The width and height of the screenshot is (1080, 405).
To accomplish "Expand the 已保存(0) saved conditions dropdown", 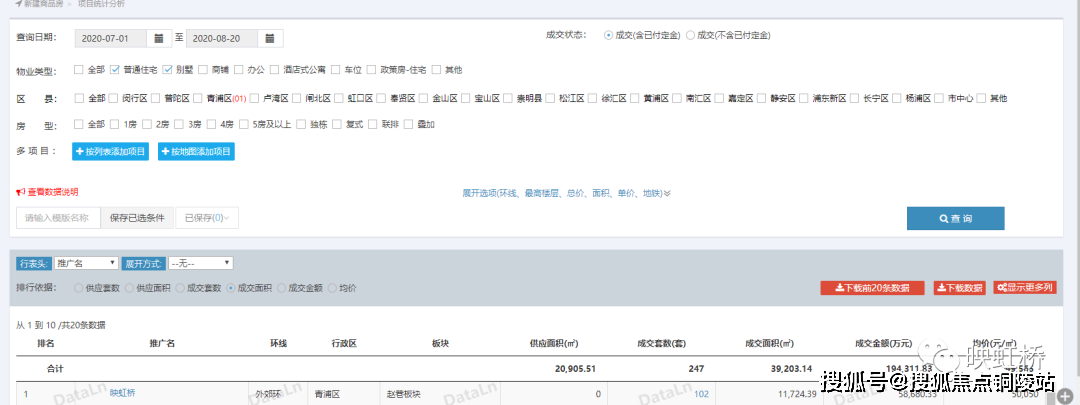I will click(206, 218).
